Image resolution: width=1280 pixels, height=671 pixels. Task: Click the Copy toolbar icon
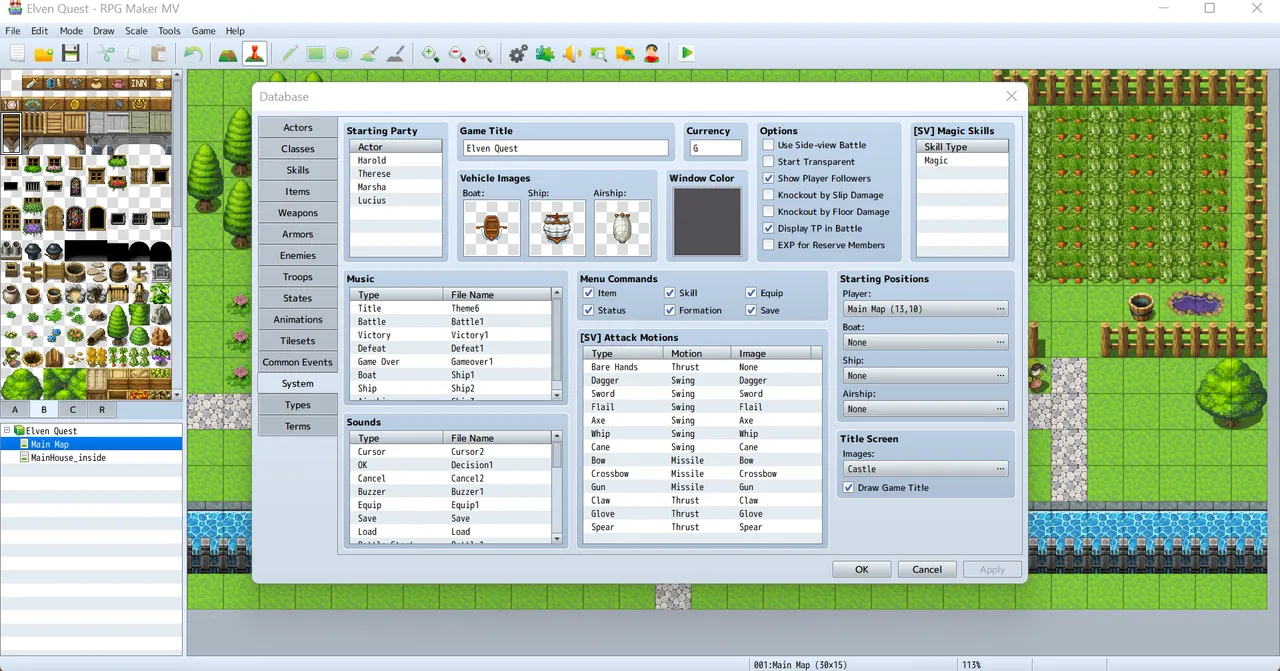132,54
